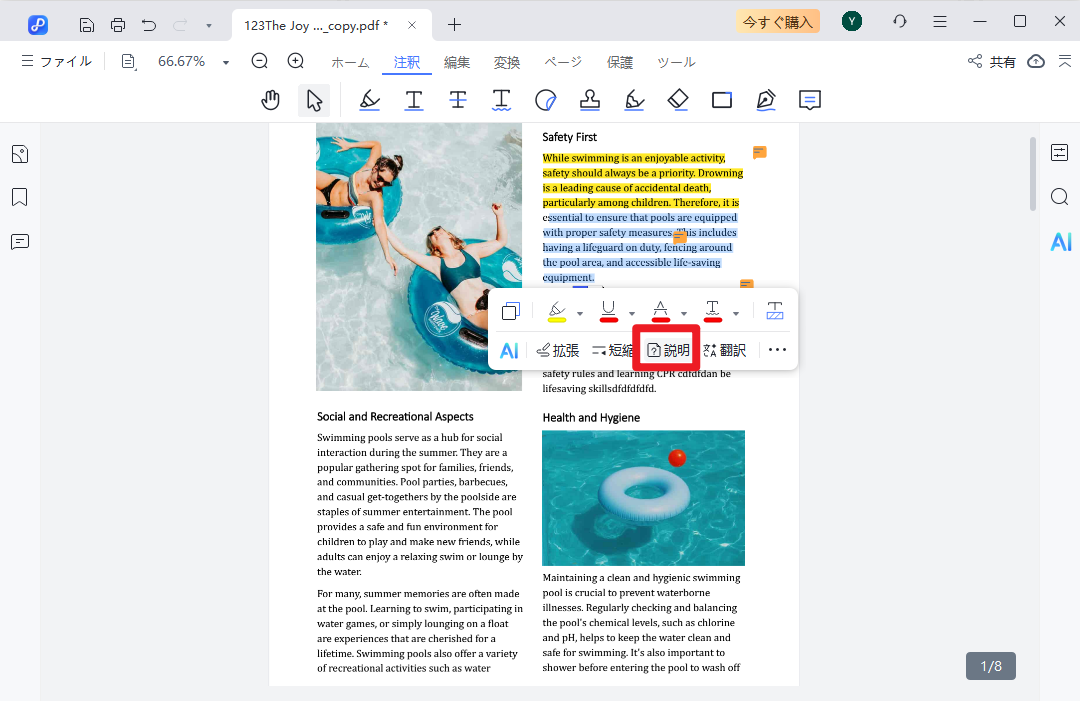Viewport: 1080px width, 701px height.
Task: Click the Strikethrough text tool
Action: click(457, 100)
